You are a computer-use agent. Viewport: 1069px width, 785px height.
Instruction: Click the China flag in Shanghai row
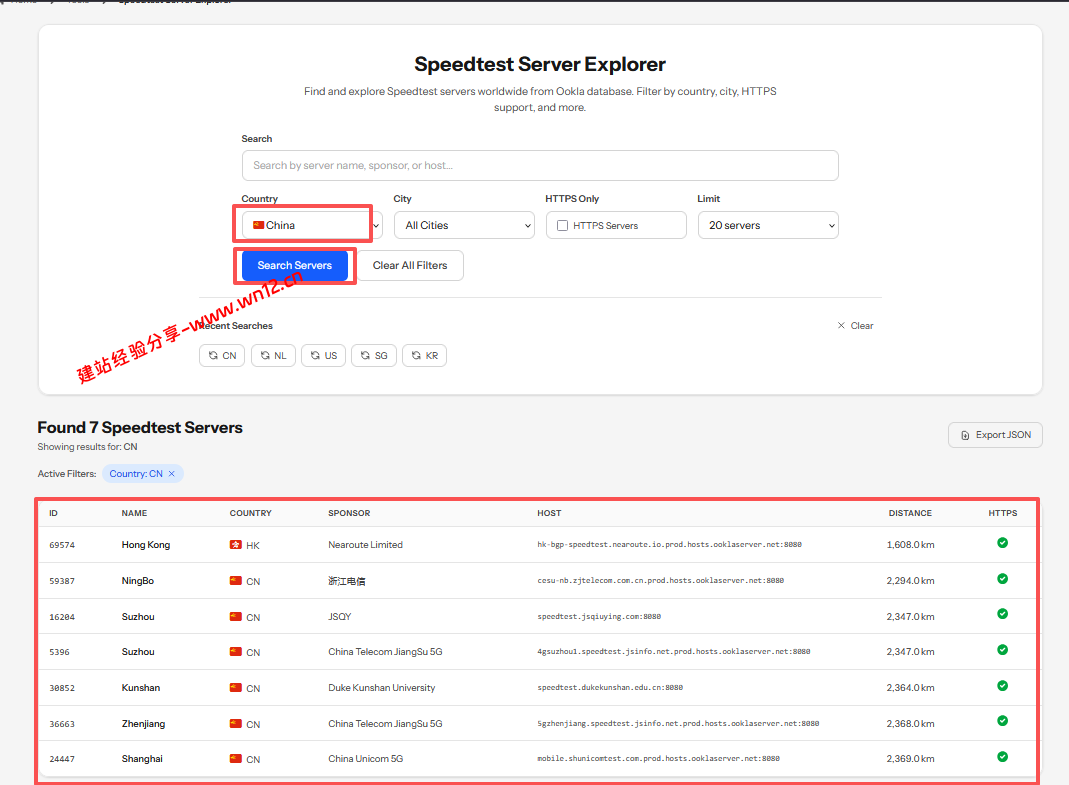click(x=236, y=759)
